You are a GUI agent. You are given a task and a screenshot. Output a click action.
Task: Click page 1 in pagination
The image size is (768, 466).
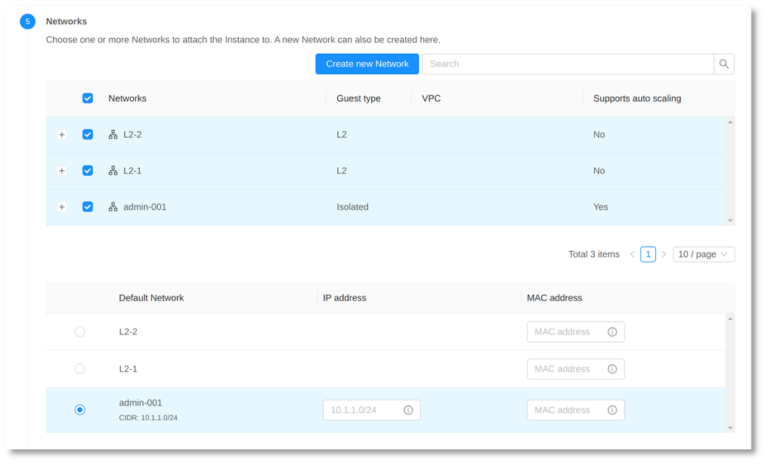pos(648,254)
